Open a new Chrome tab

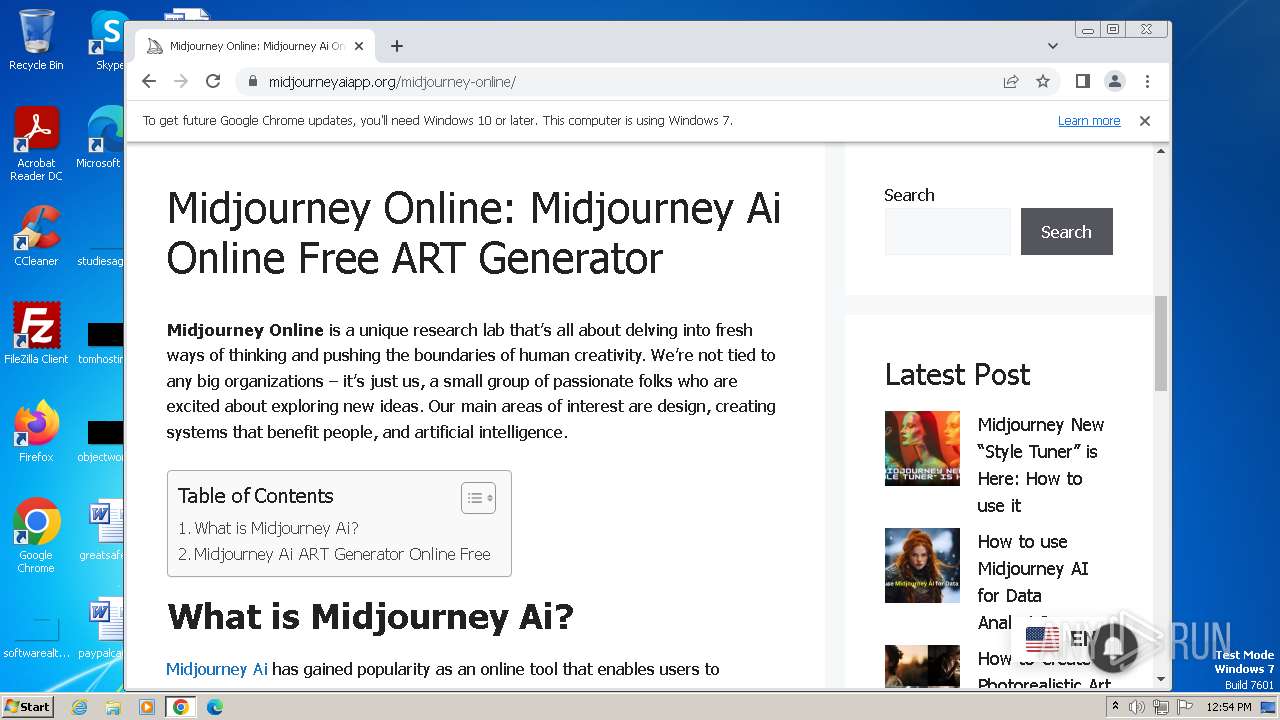[x=397, y=46]
